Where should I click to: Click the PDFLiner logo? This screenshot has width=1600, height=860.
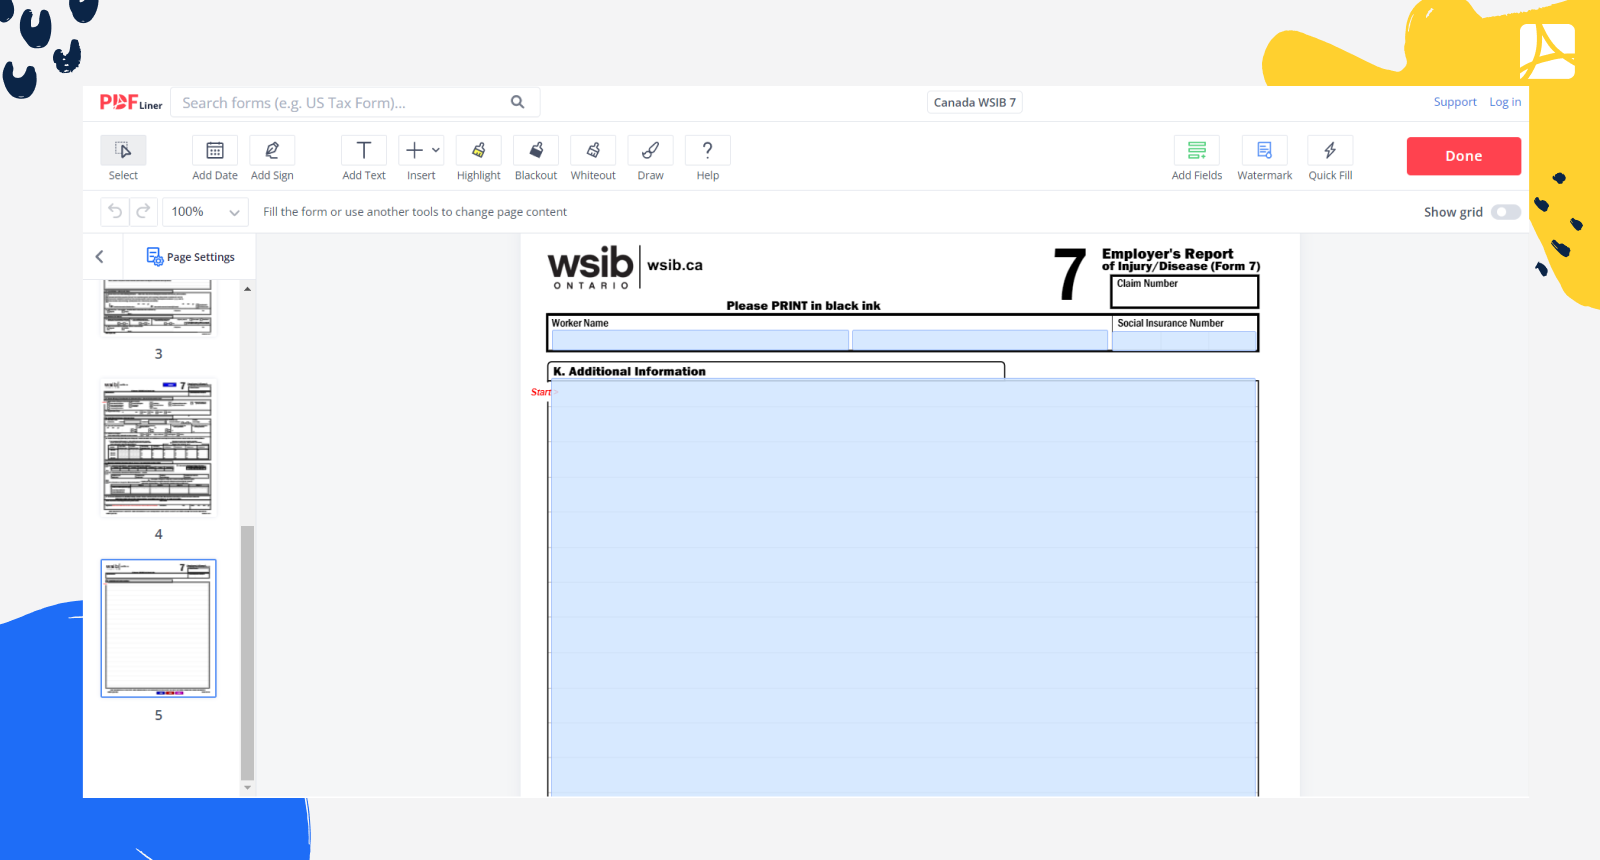click(131, 102)
